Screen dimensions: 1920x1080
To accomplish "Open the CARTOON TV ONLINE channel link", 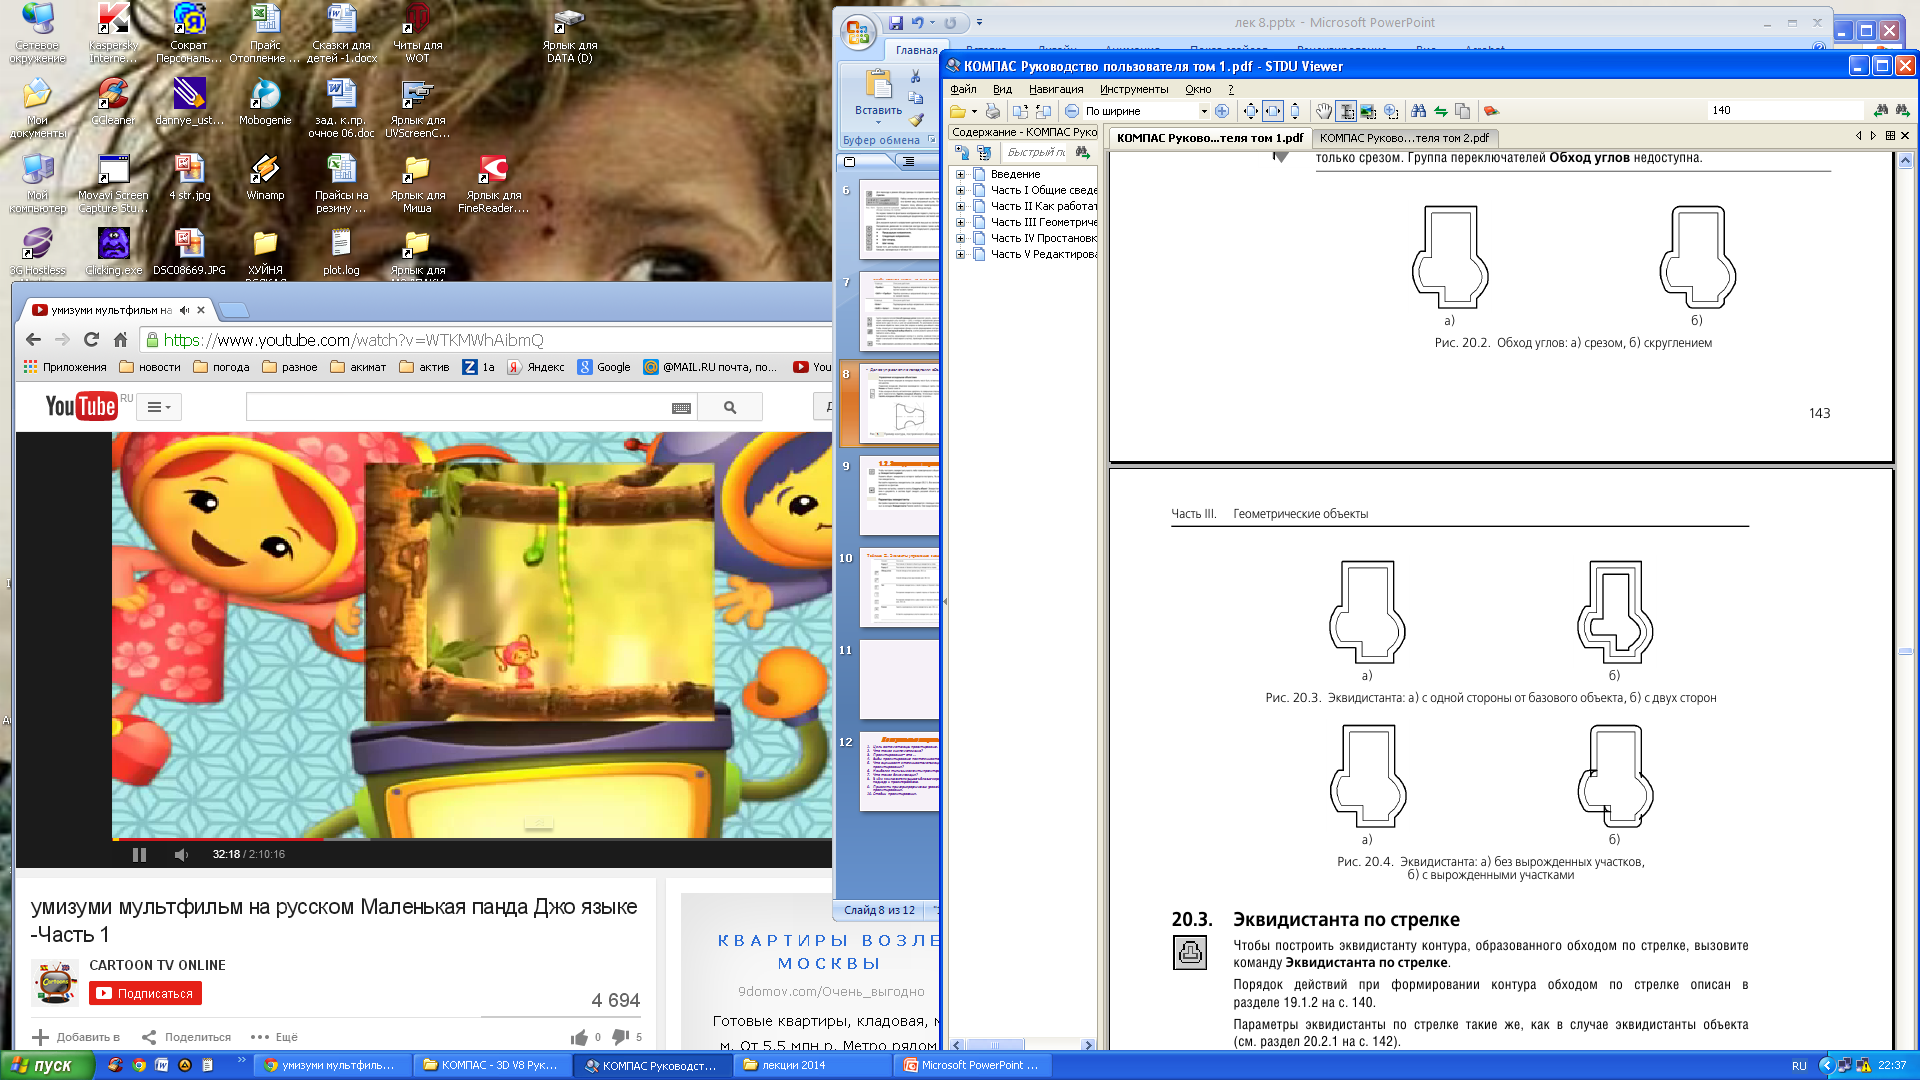I will coord(157,965).
